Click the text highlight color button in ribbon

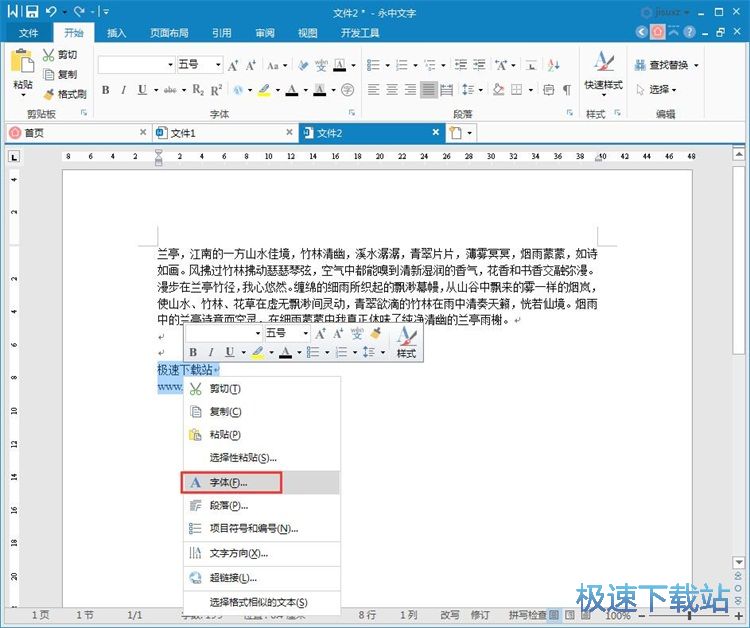[x=264, y=90]
